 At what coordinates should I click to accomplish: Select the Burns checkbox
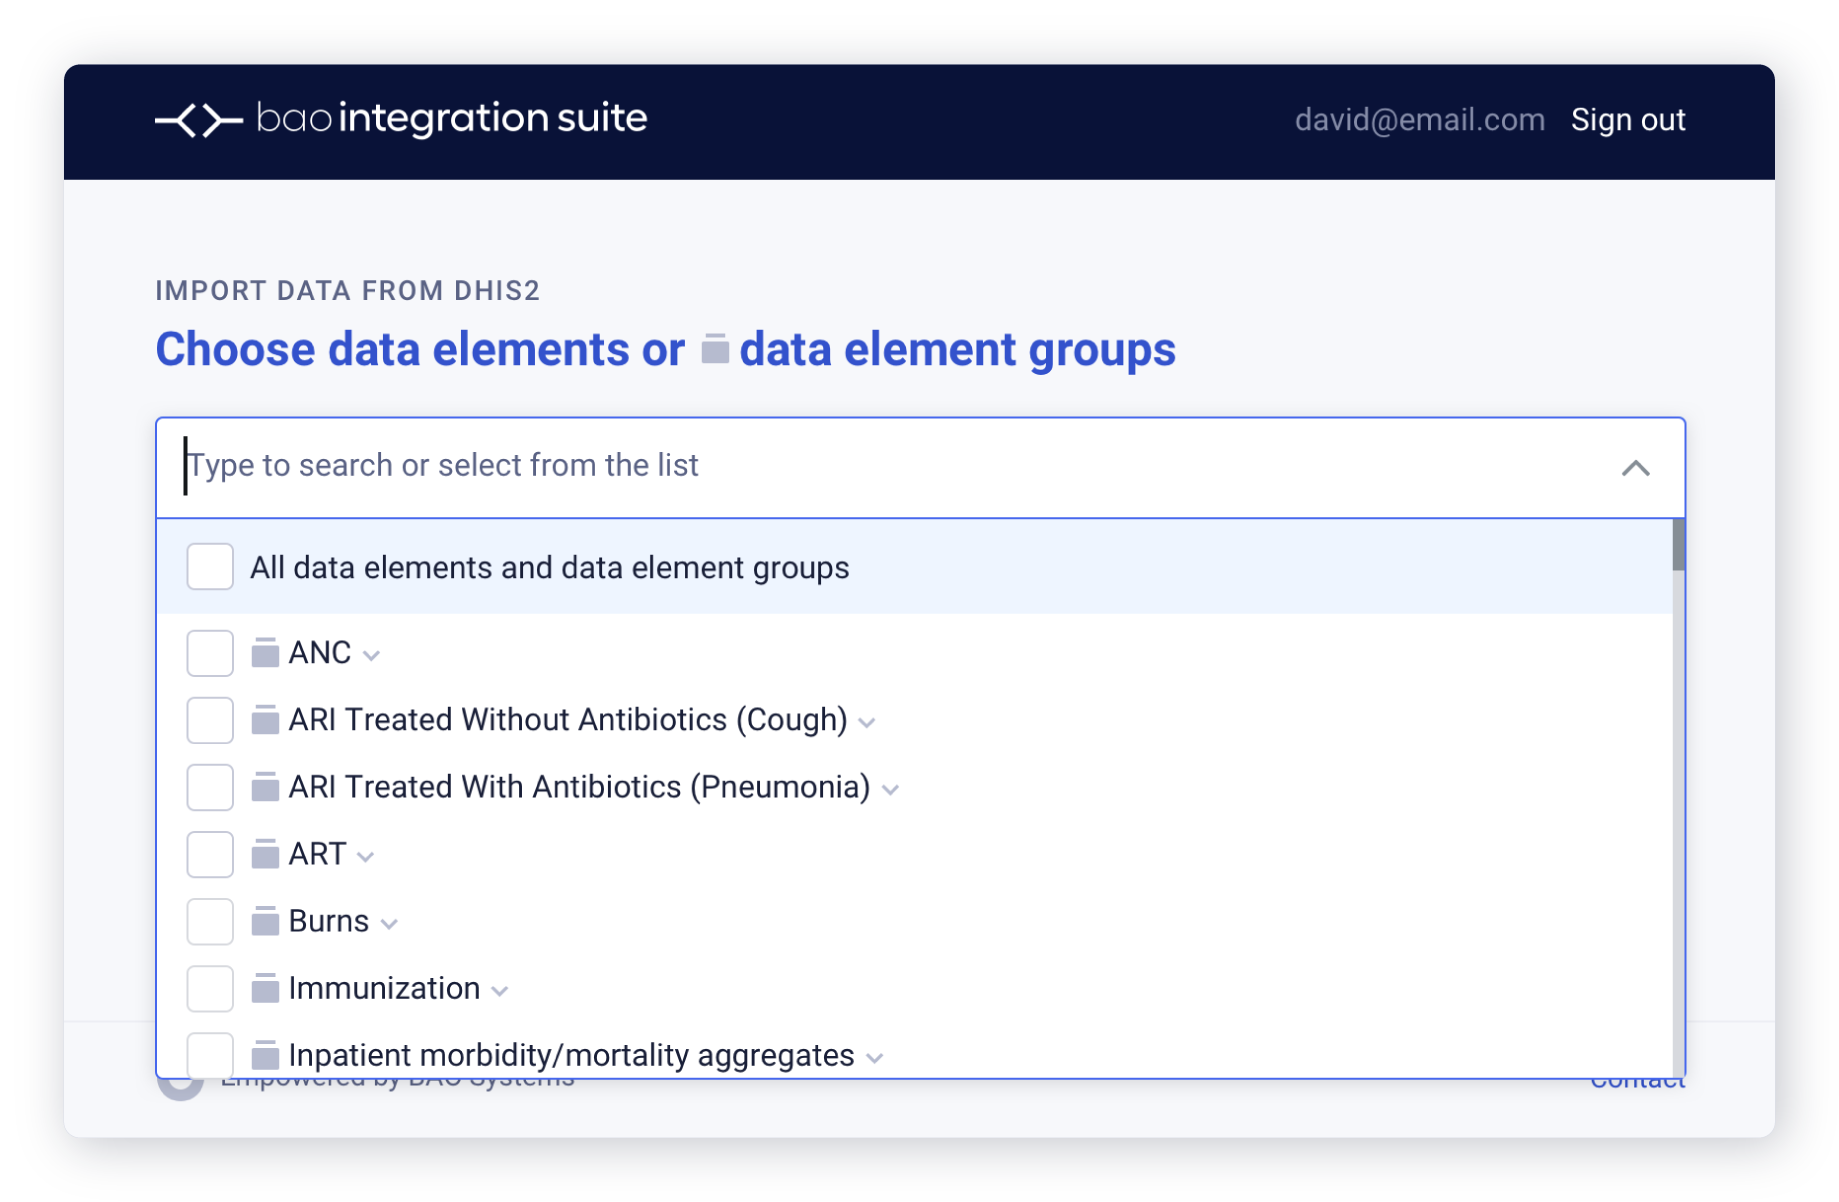(210, 921)
